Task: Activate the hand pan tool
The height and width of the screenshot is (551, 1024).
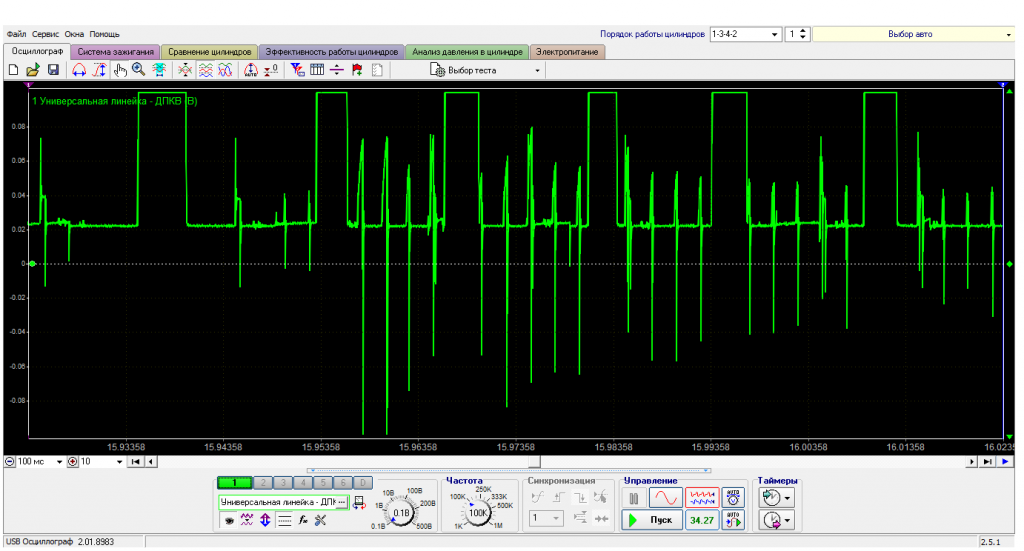Action: [x=120, y=70]
